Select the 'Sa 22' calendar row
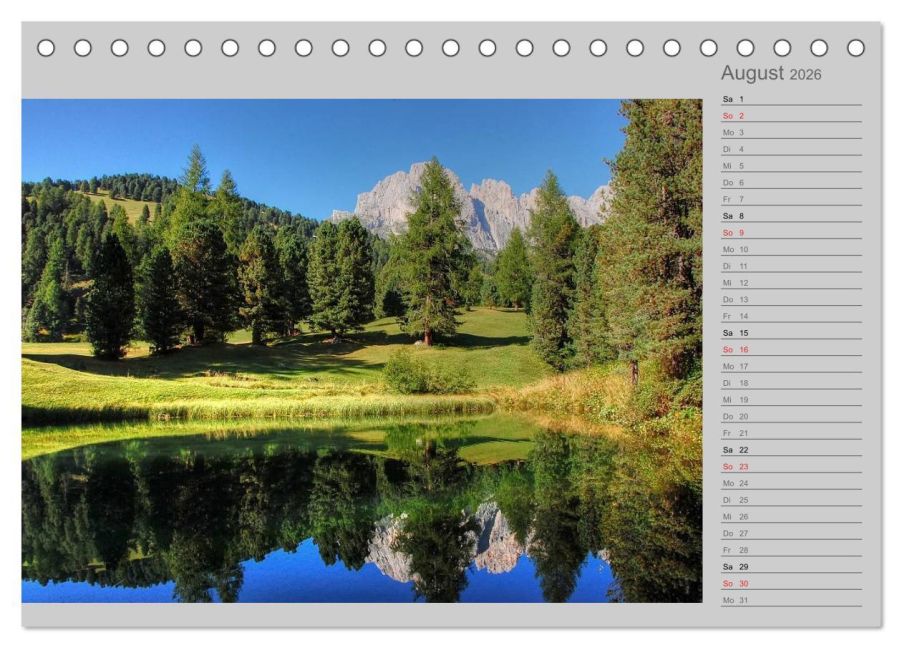Viewport: 902px width, 648px height. [x=792, y=449]
